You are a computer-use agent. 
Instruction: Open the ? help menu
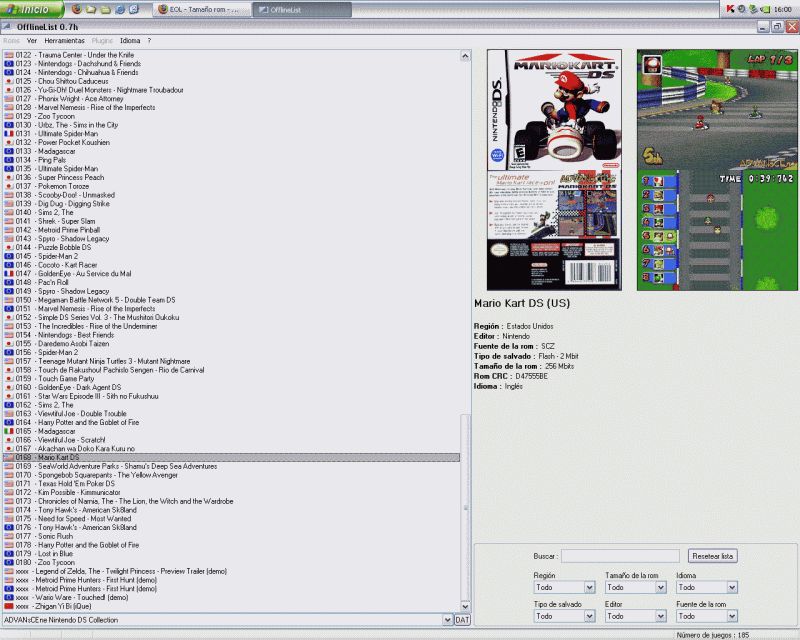[149, 41]
